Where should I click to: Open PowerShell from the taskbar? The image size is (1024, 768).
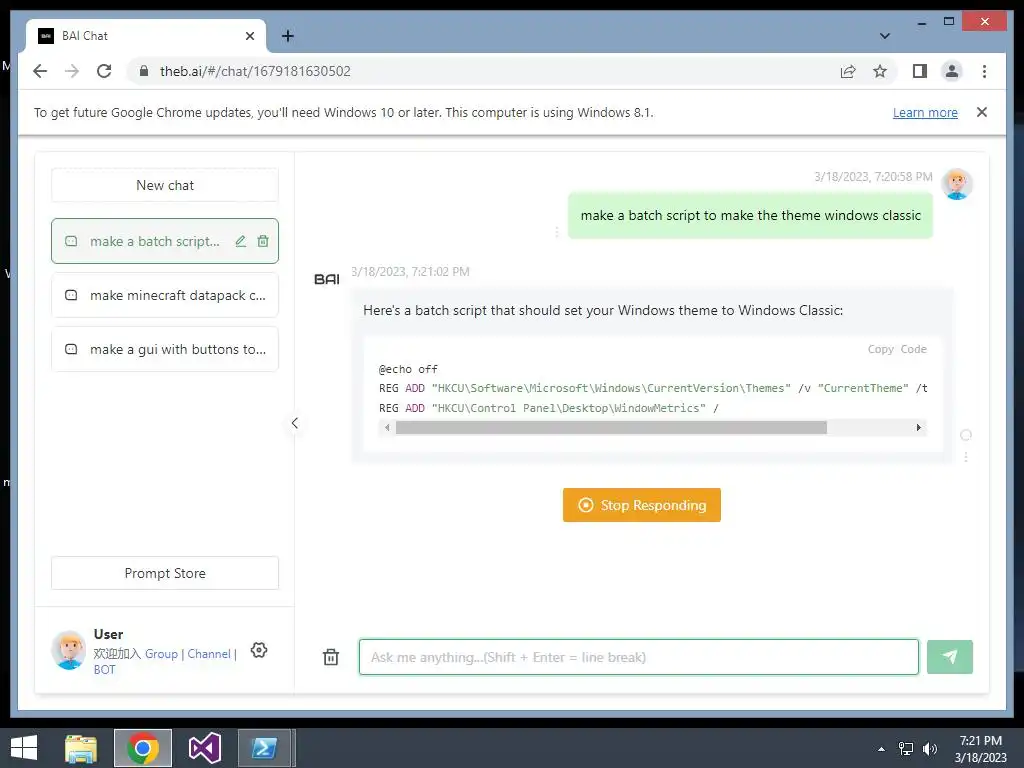point(264,748)
